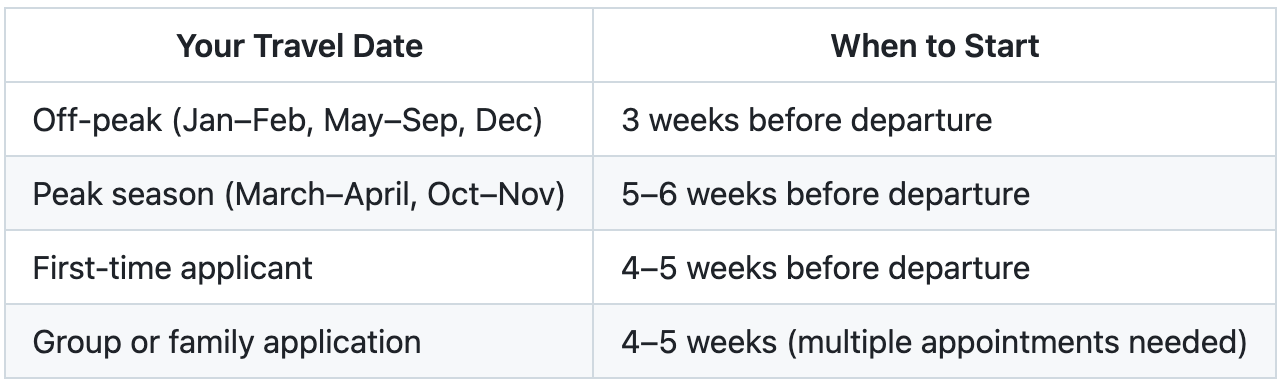The image size is (1280, 382).
Task: Select the 'First-time applicant' cell
Action: pyautogui.click(x=299, y=268)
